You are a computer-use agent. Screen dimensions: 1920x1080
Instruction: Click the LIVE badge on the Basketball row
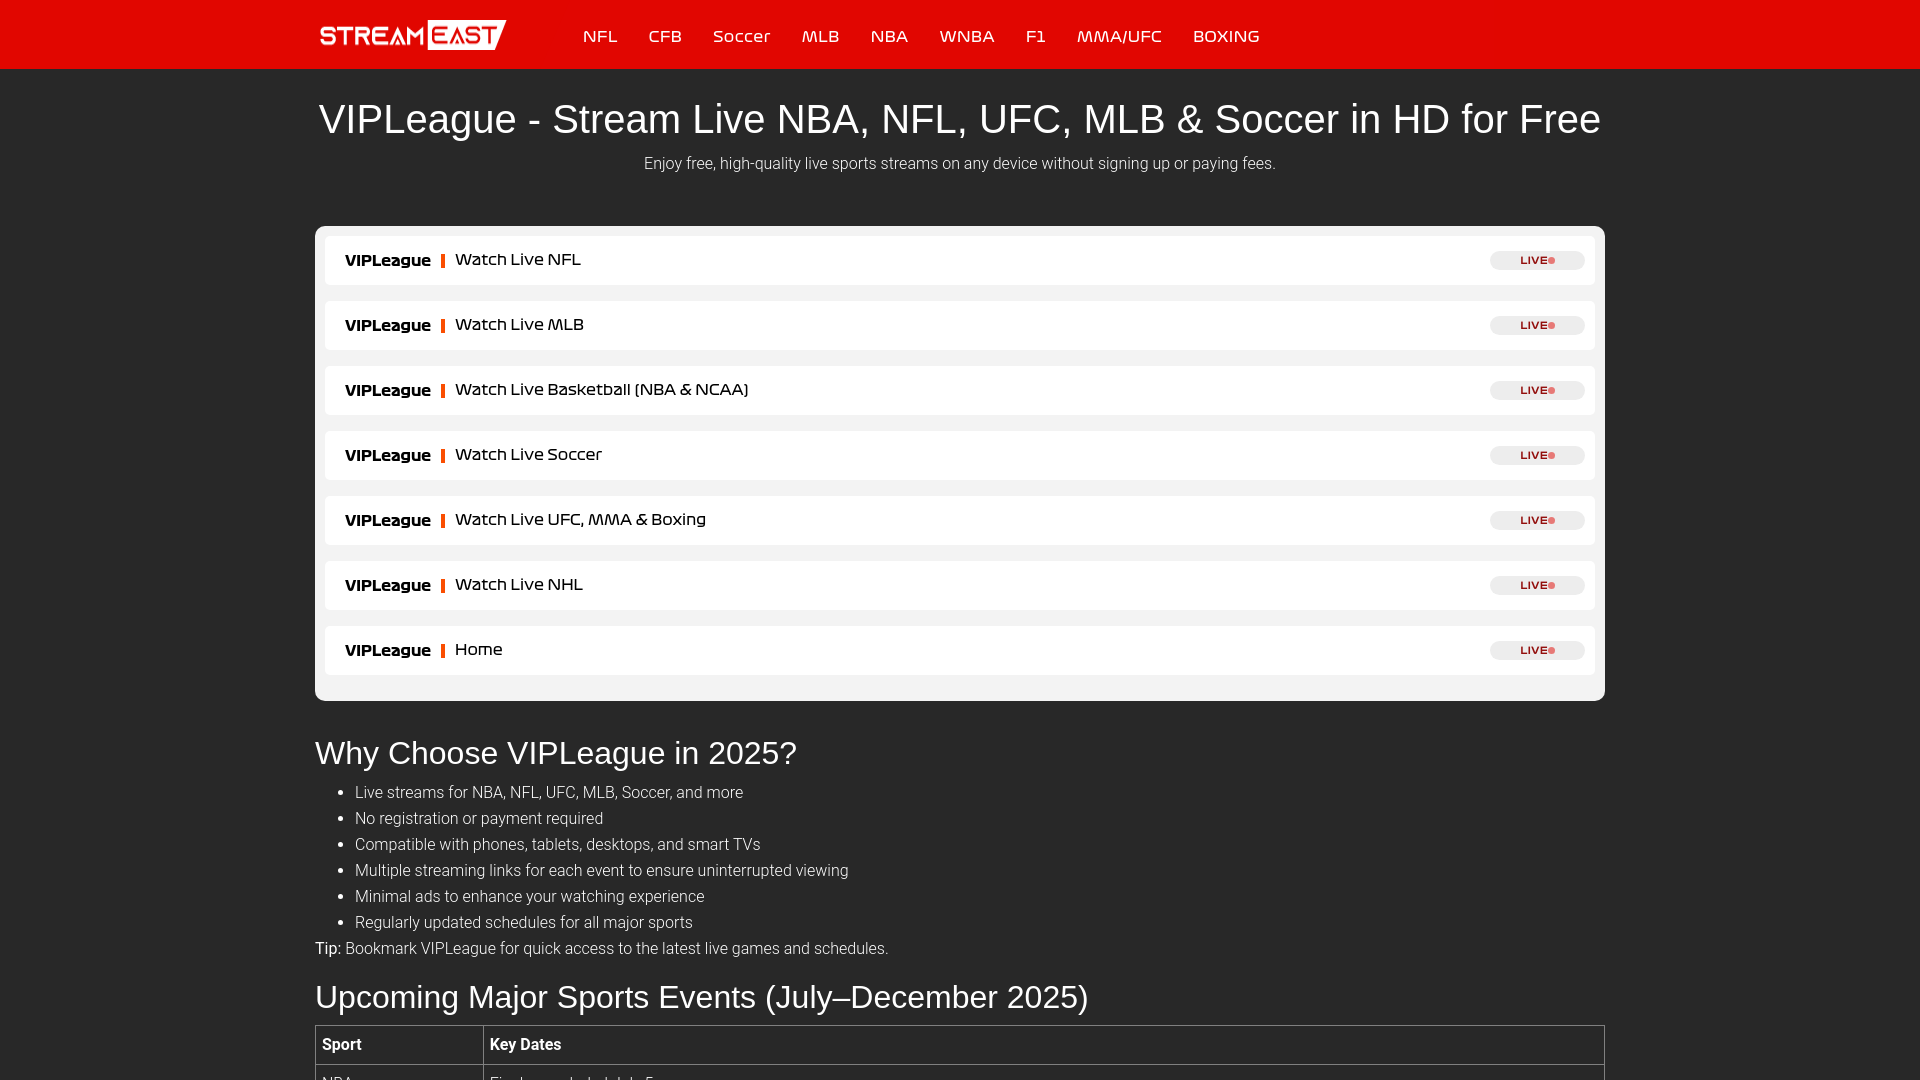click(x=1536, y=390)
